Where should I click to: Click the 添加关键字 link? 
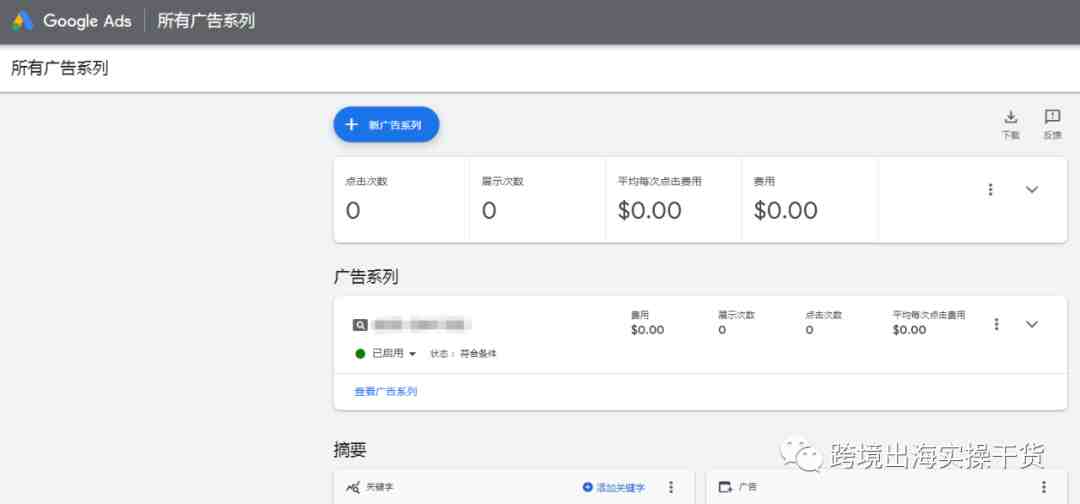click(x=614, y=487)
